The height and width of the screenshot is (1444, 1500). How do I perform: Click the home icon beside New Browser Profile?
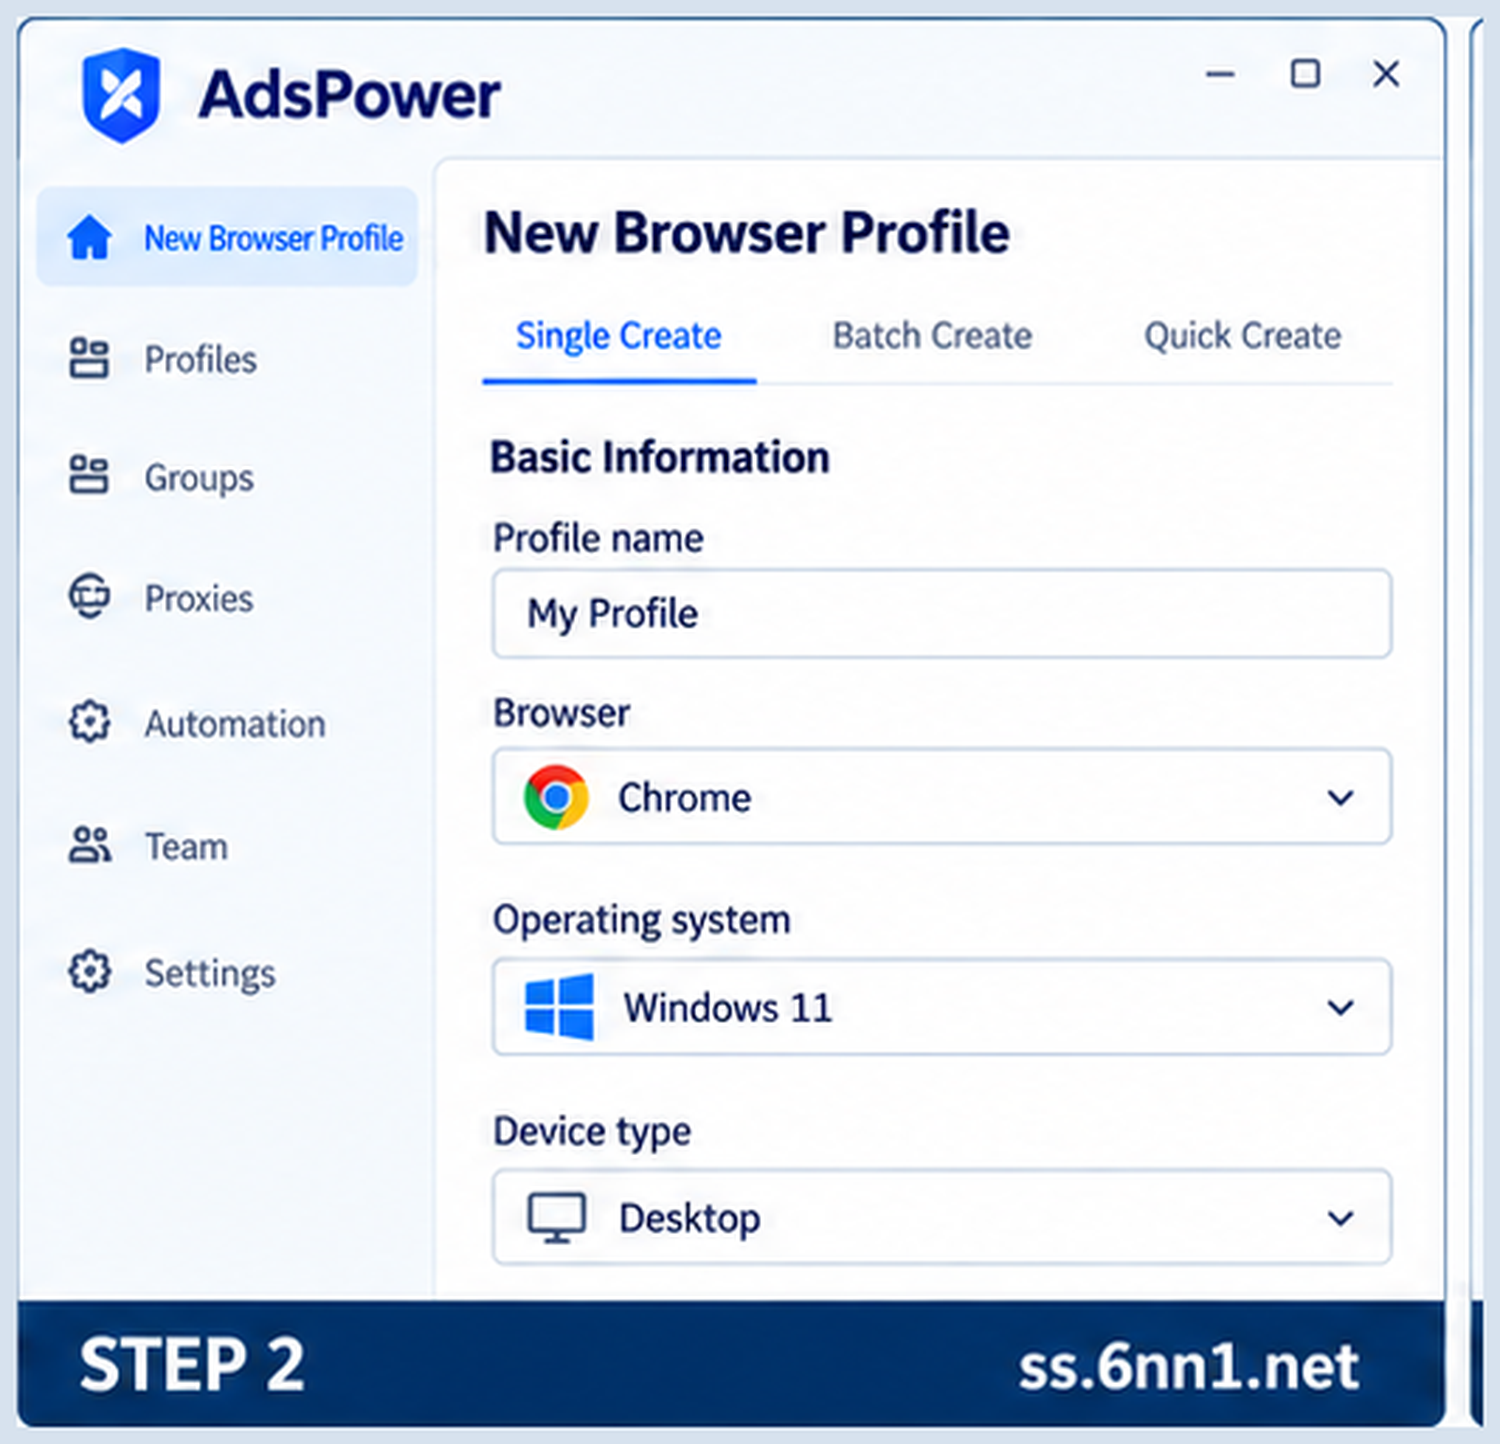point(89,238)
